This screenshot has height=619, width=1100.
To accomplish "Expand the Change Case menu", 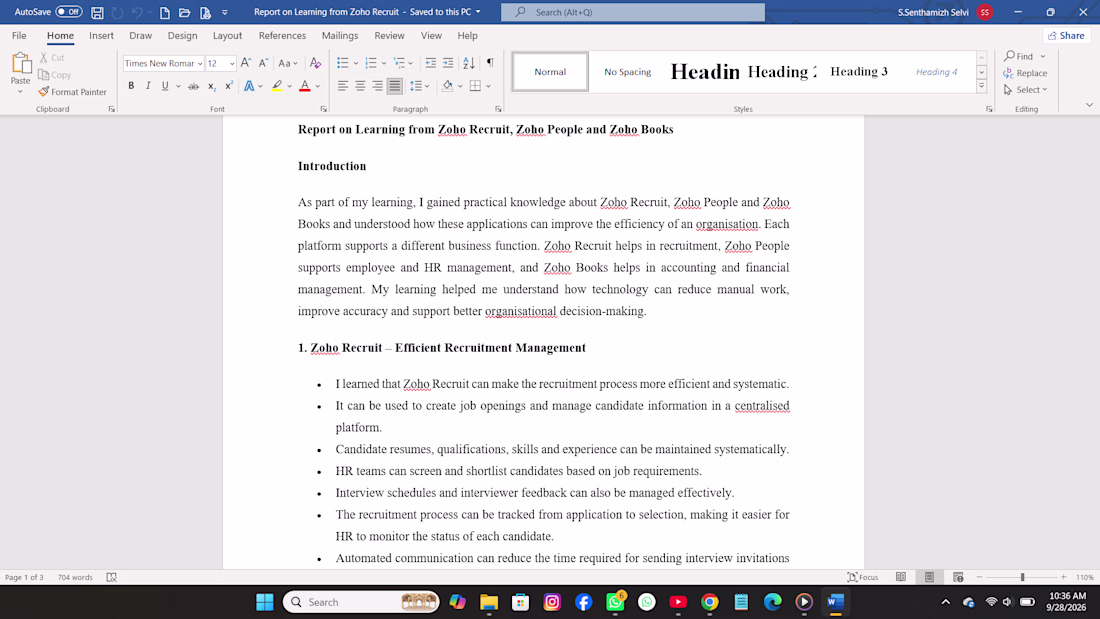I will [288, 63].
